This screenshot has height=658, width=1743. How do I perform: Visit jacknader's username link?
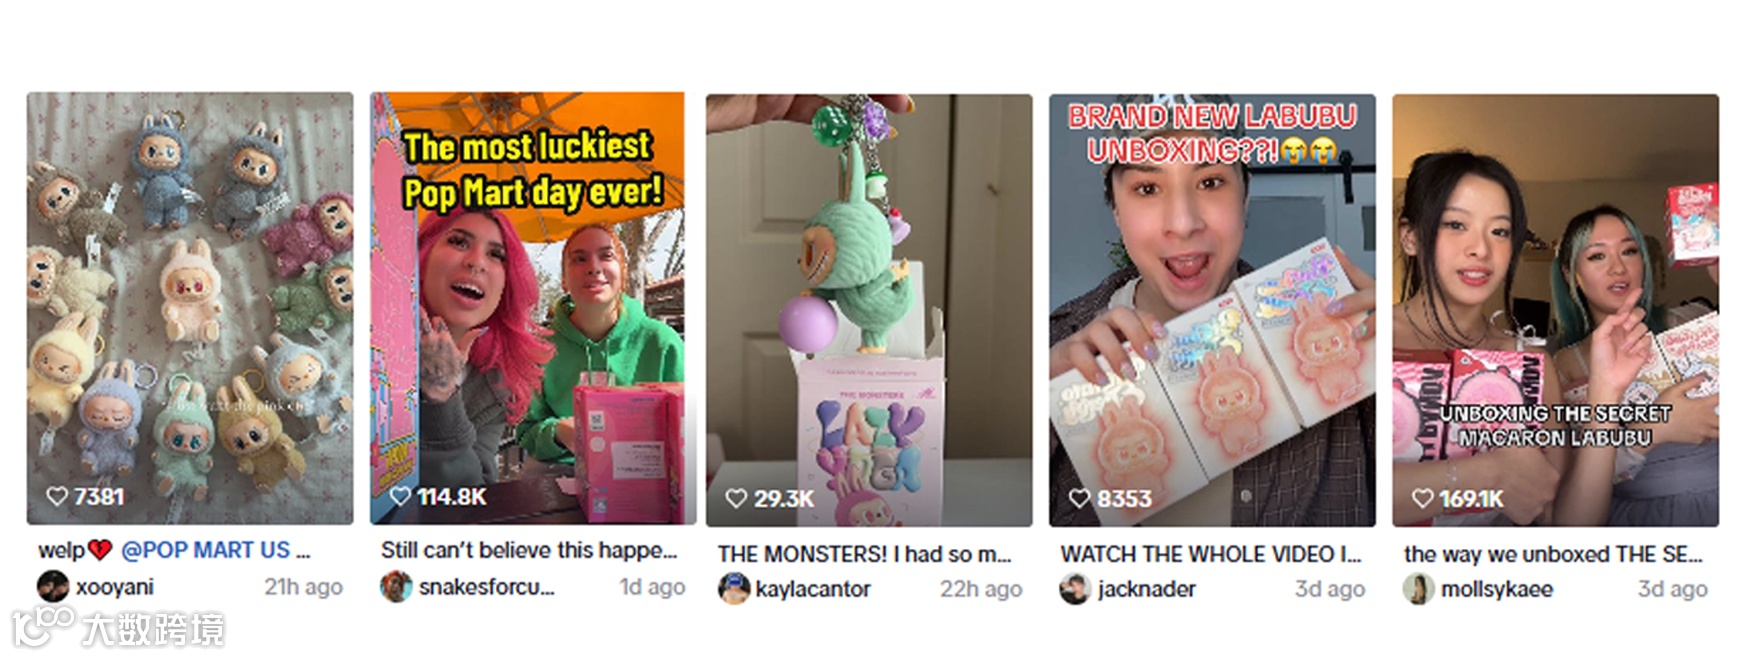[x=1146, y=589]
